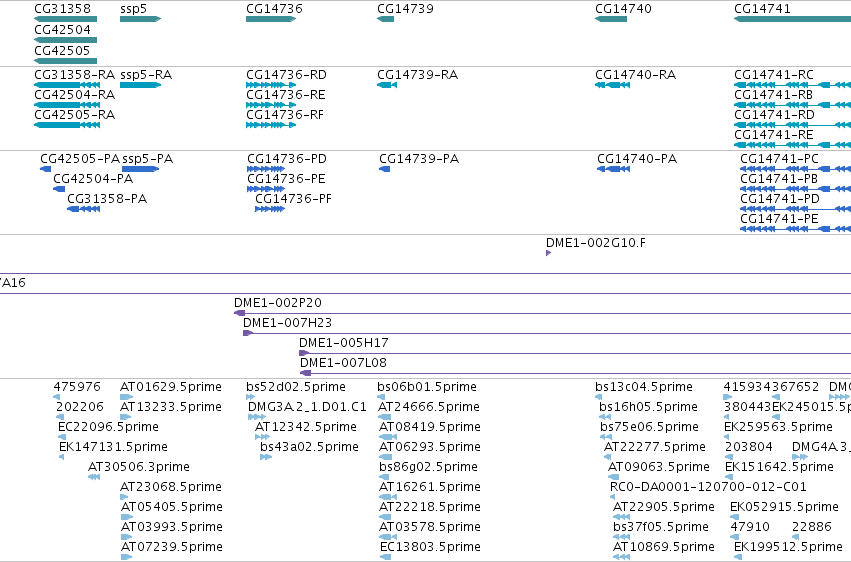Viewport: 851px width, 562px height.
Task: Select the CG14736 gene glyph
Action: coord(271,19)
